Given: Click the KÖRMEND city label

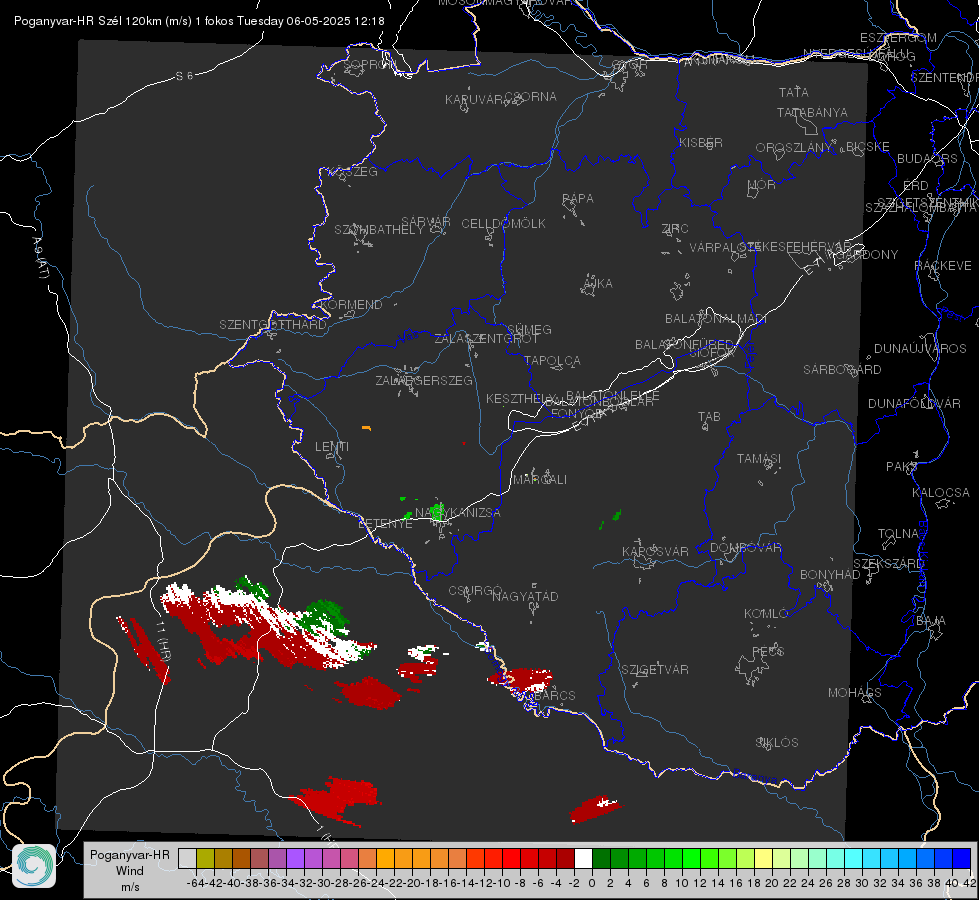Looking at the screenshot, I should pyautogui.click(x=351, y=305).
